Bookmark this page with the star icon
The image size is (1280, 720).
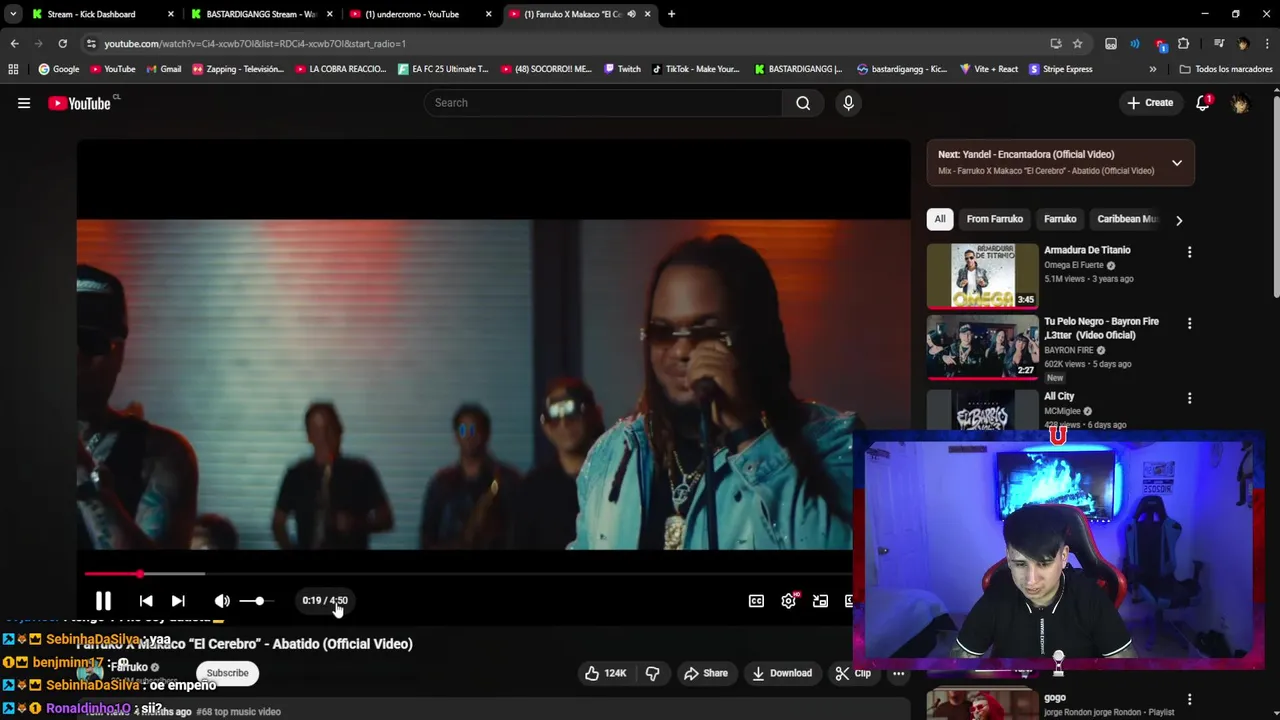tap(1077, 44)
